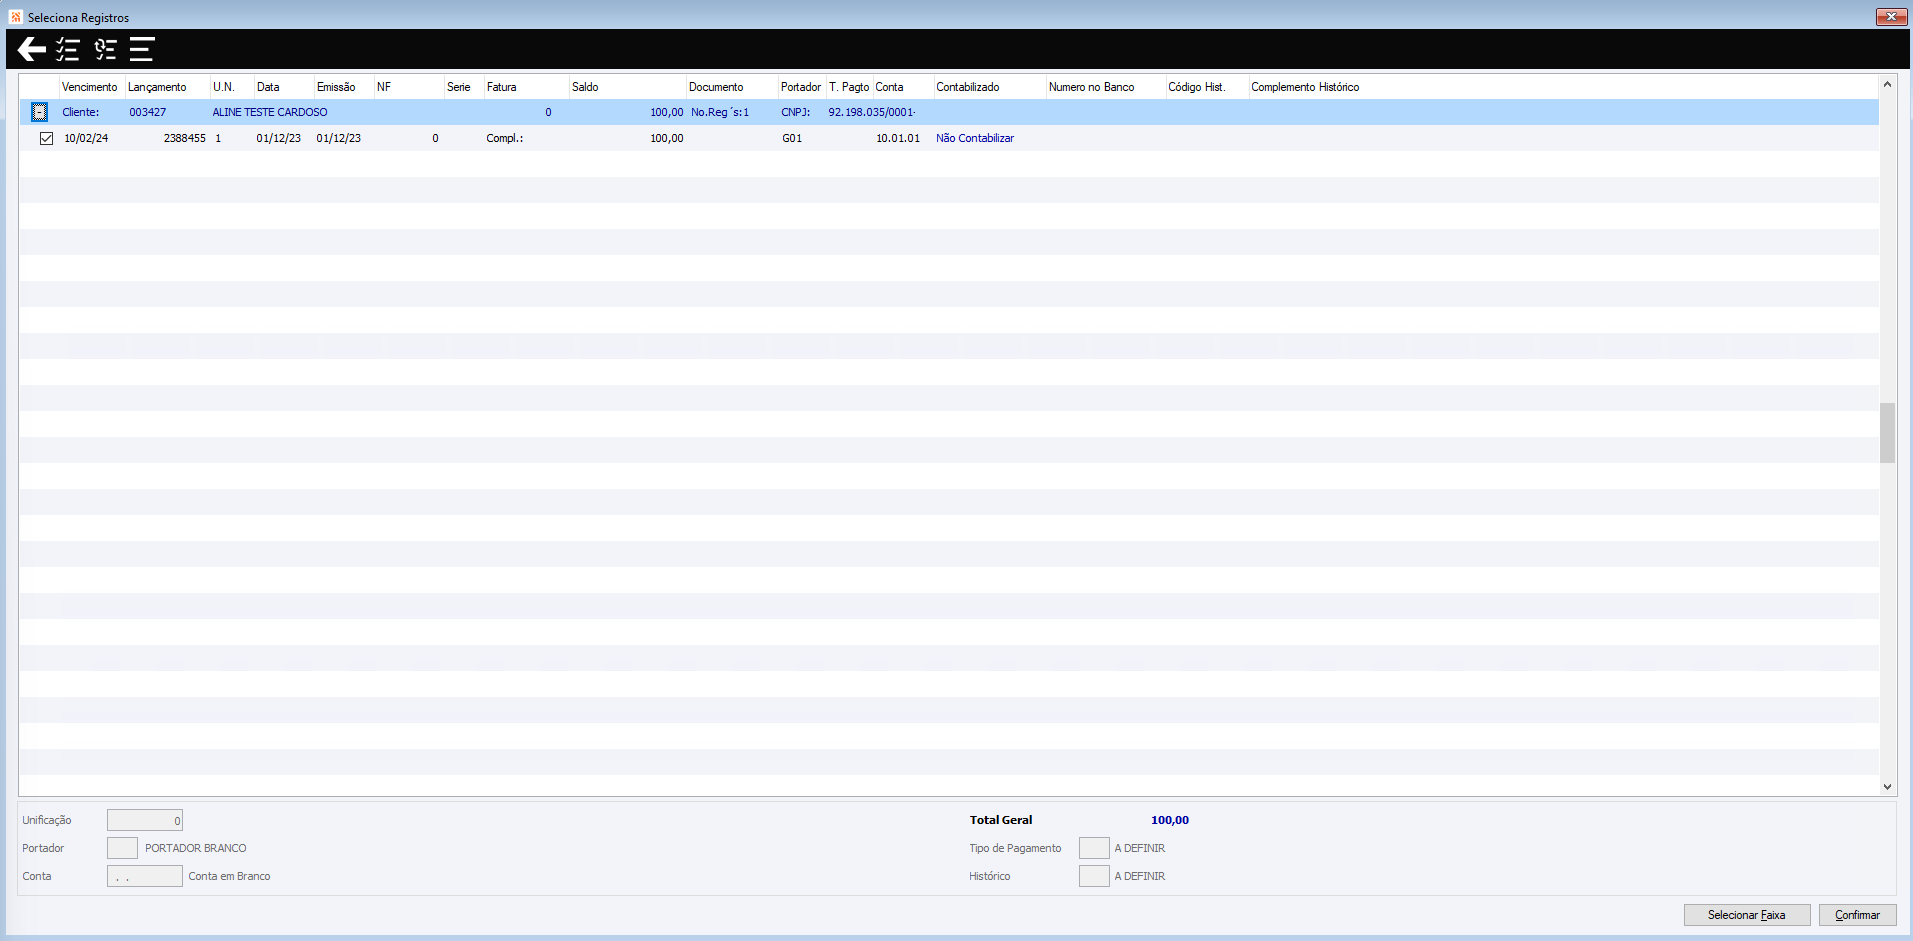Viewport: 1913px width, 941px height.
Task: Click the Tipo de Pagamento input field
Action: pos(1094,848)
